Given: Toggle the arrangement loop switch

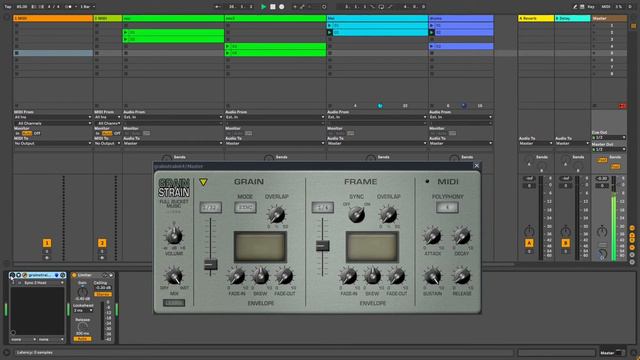Looking at the screenshot, I should [x=381, y=7].
